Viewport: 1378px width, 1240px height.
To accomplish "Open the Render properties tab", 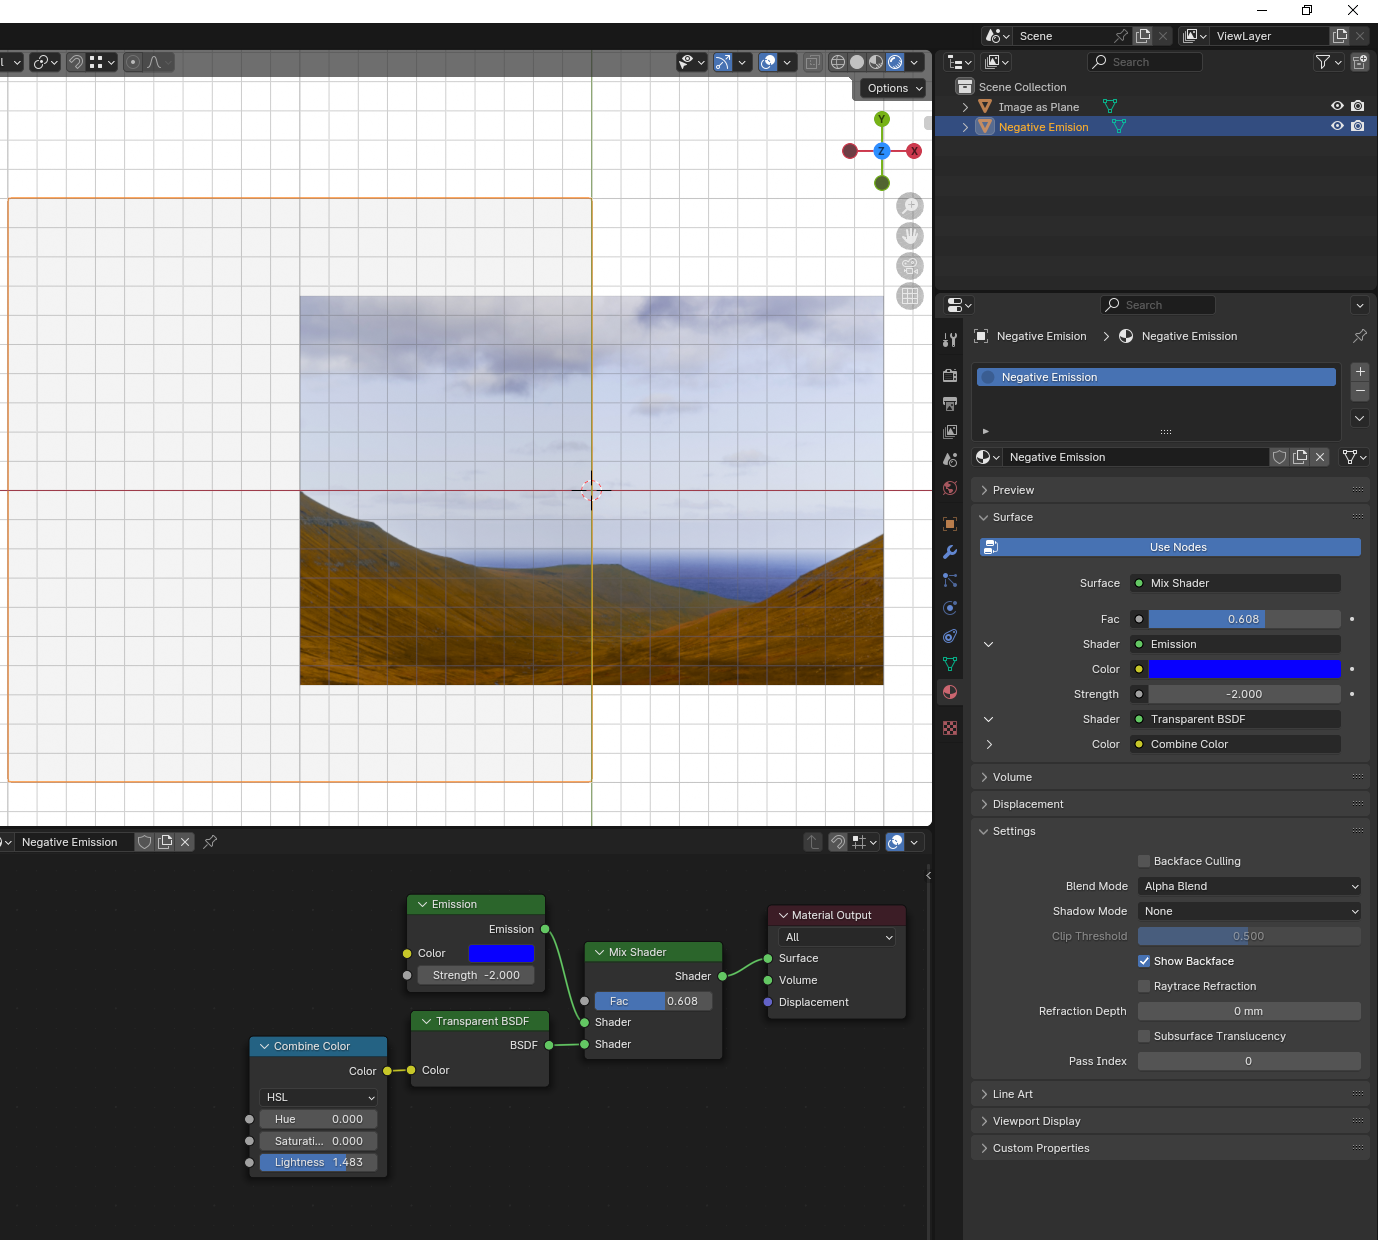I will 950,376.
